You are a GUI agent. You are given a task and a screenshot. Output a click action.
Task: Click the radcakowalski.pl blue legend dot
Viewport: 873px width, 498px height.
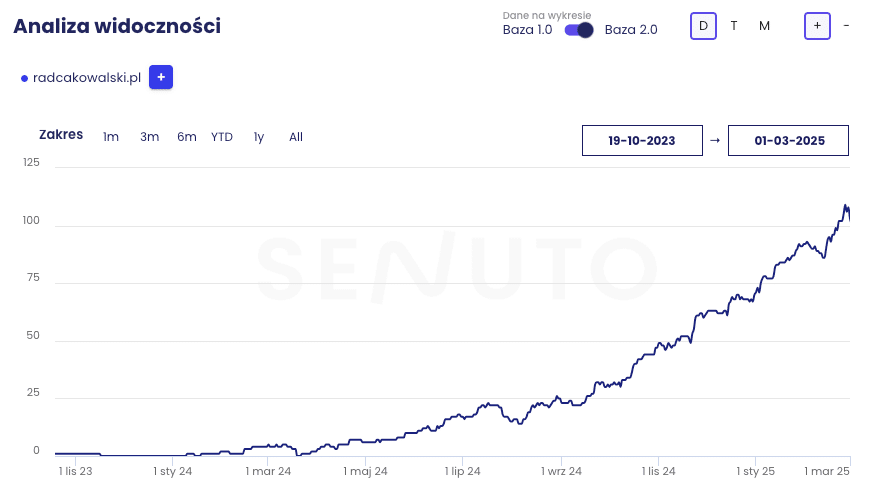(24, 78)
